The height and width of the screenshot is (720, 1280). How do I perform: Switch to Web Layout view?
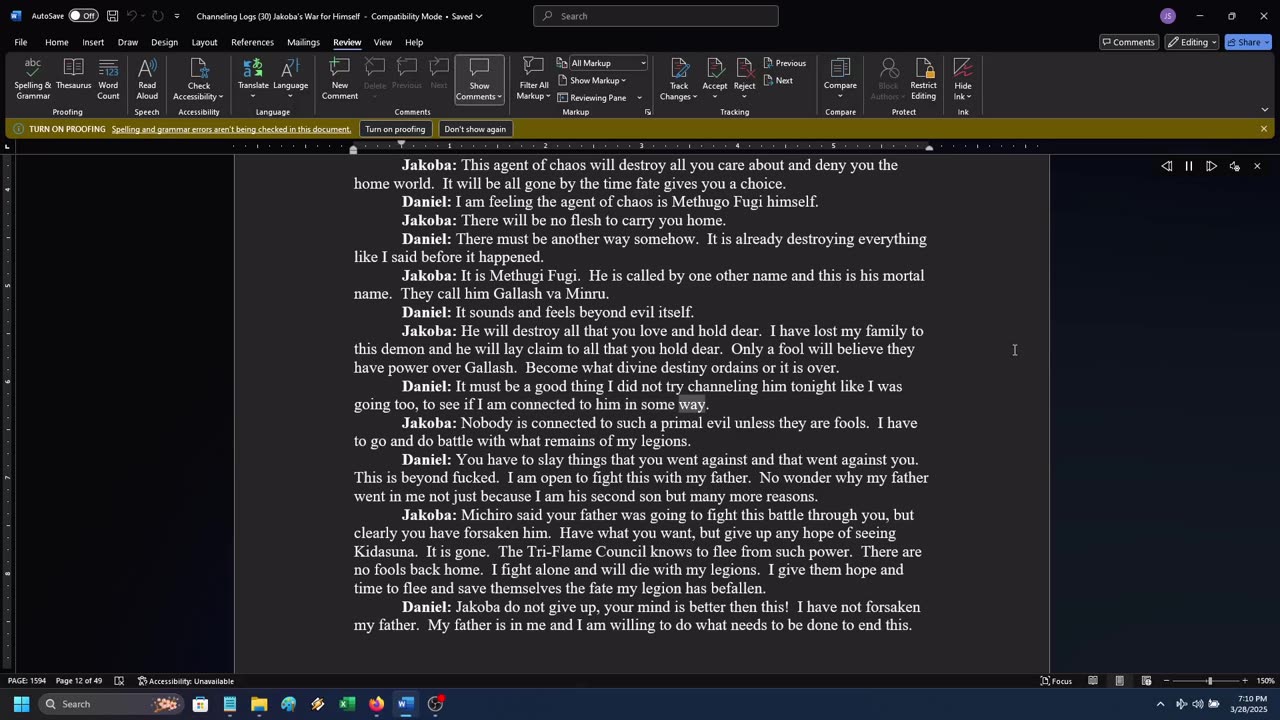click(1146, 681)
